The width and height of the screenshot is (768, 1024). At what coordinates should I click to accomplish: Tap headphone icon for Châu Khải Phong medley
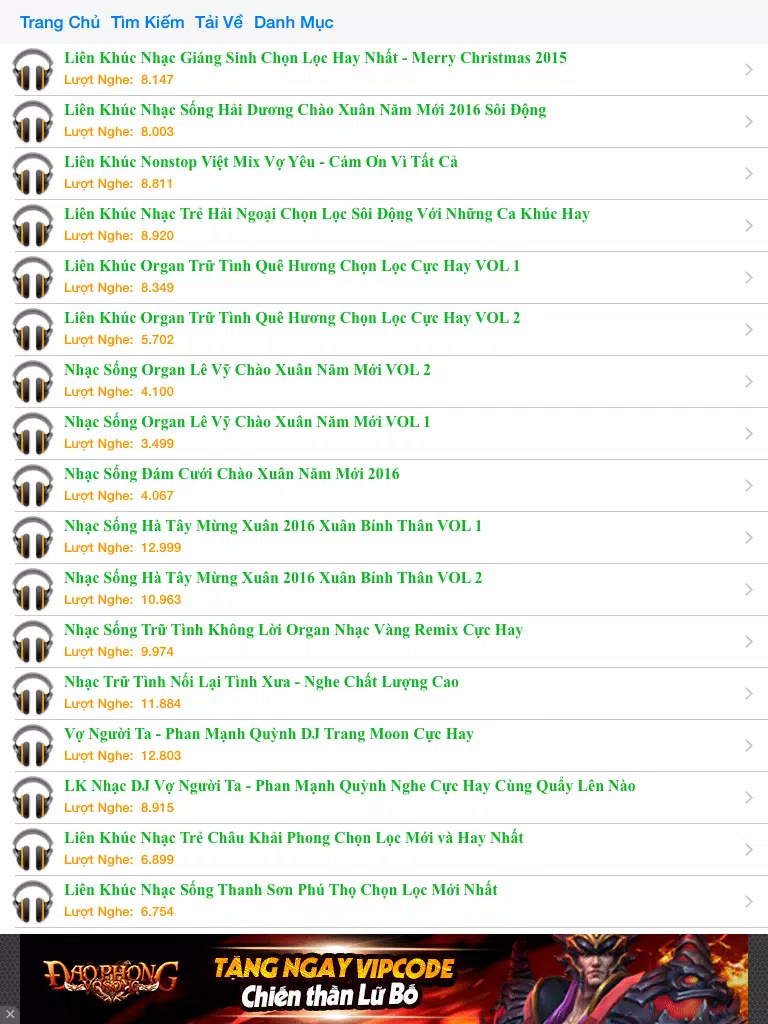tap(33, 850)
